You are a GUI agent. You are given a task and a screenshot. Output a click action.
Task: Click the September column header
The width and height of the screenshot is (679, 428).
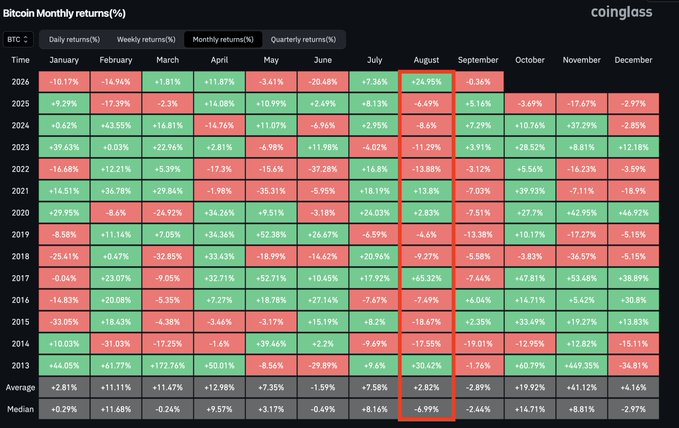click(478, 60)
